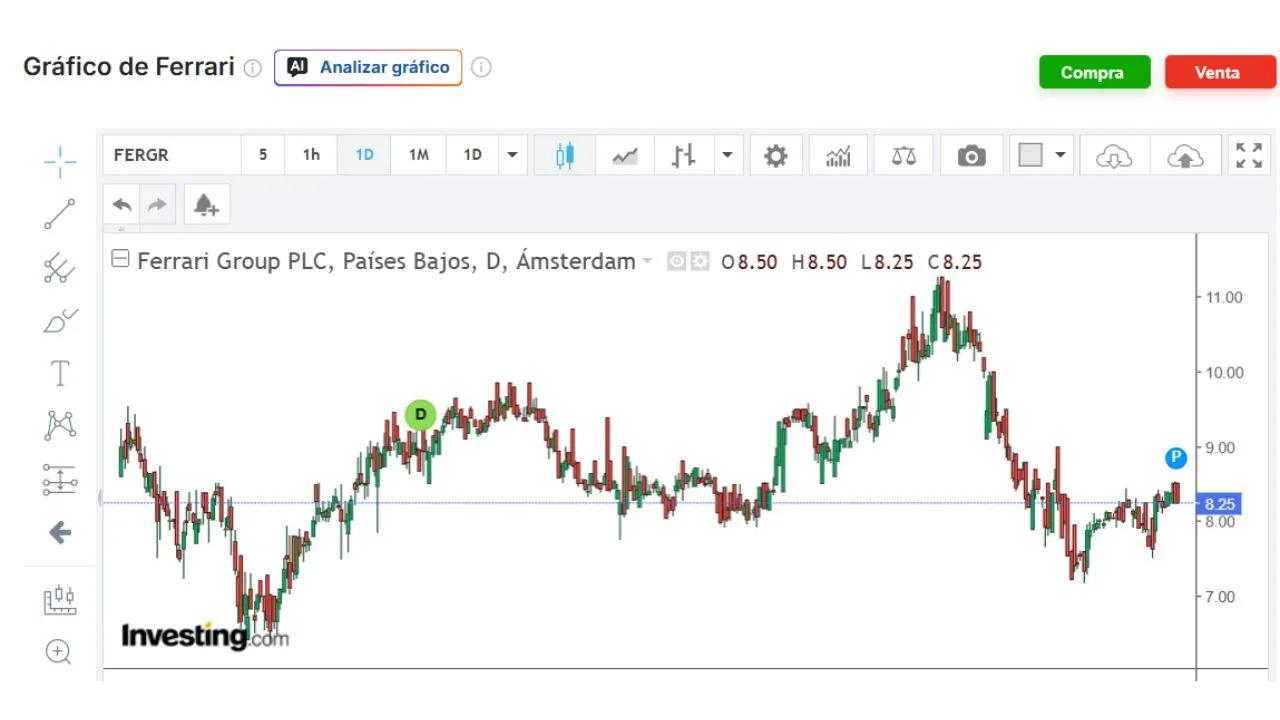Screen dimensions: 1280x720
Task: Collapse the Ferrari Group PLC legend
Action: (x=120, y=260)
